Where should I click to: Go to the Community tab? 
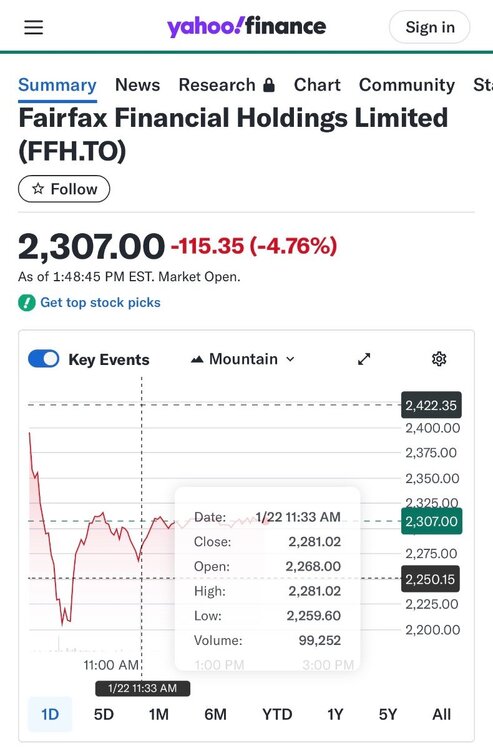[x=407, y=85]
